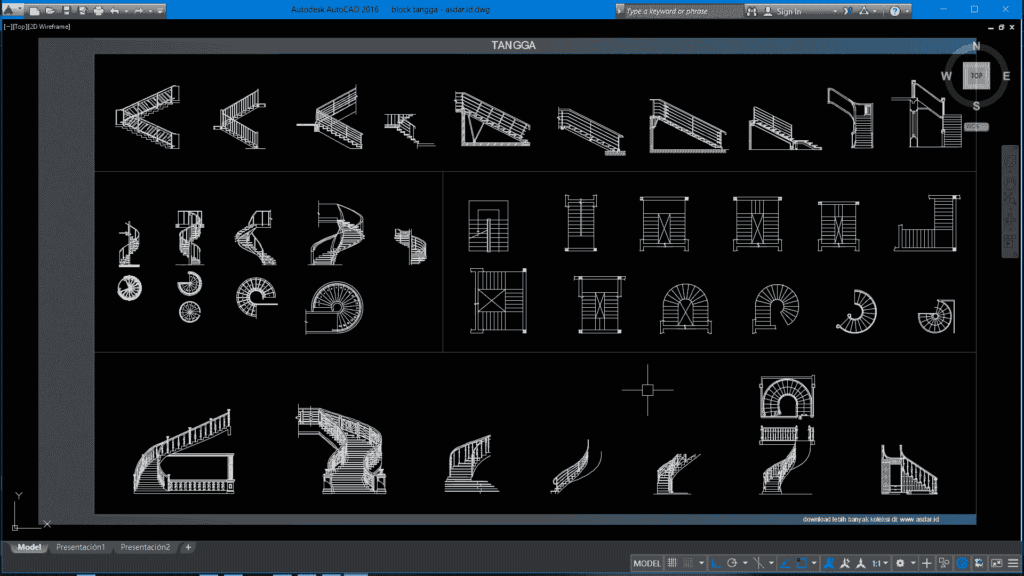Click the Save icon in quick access
The width and height of the screenshot is (1024, 576).
[x=67, y=11]
